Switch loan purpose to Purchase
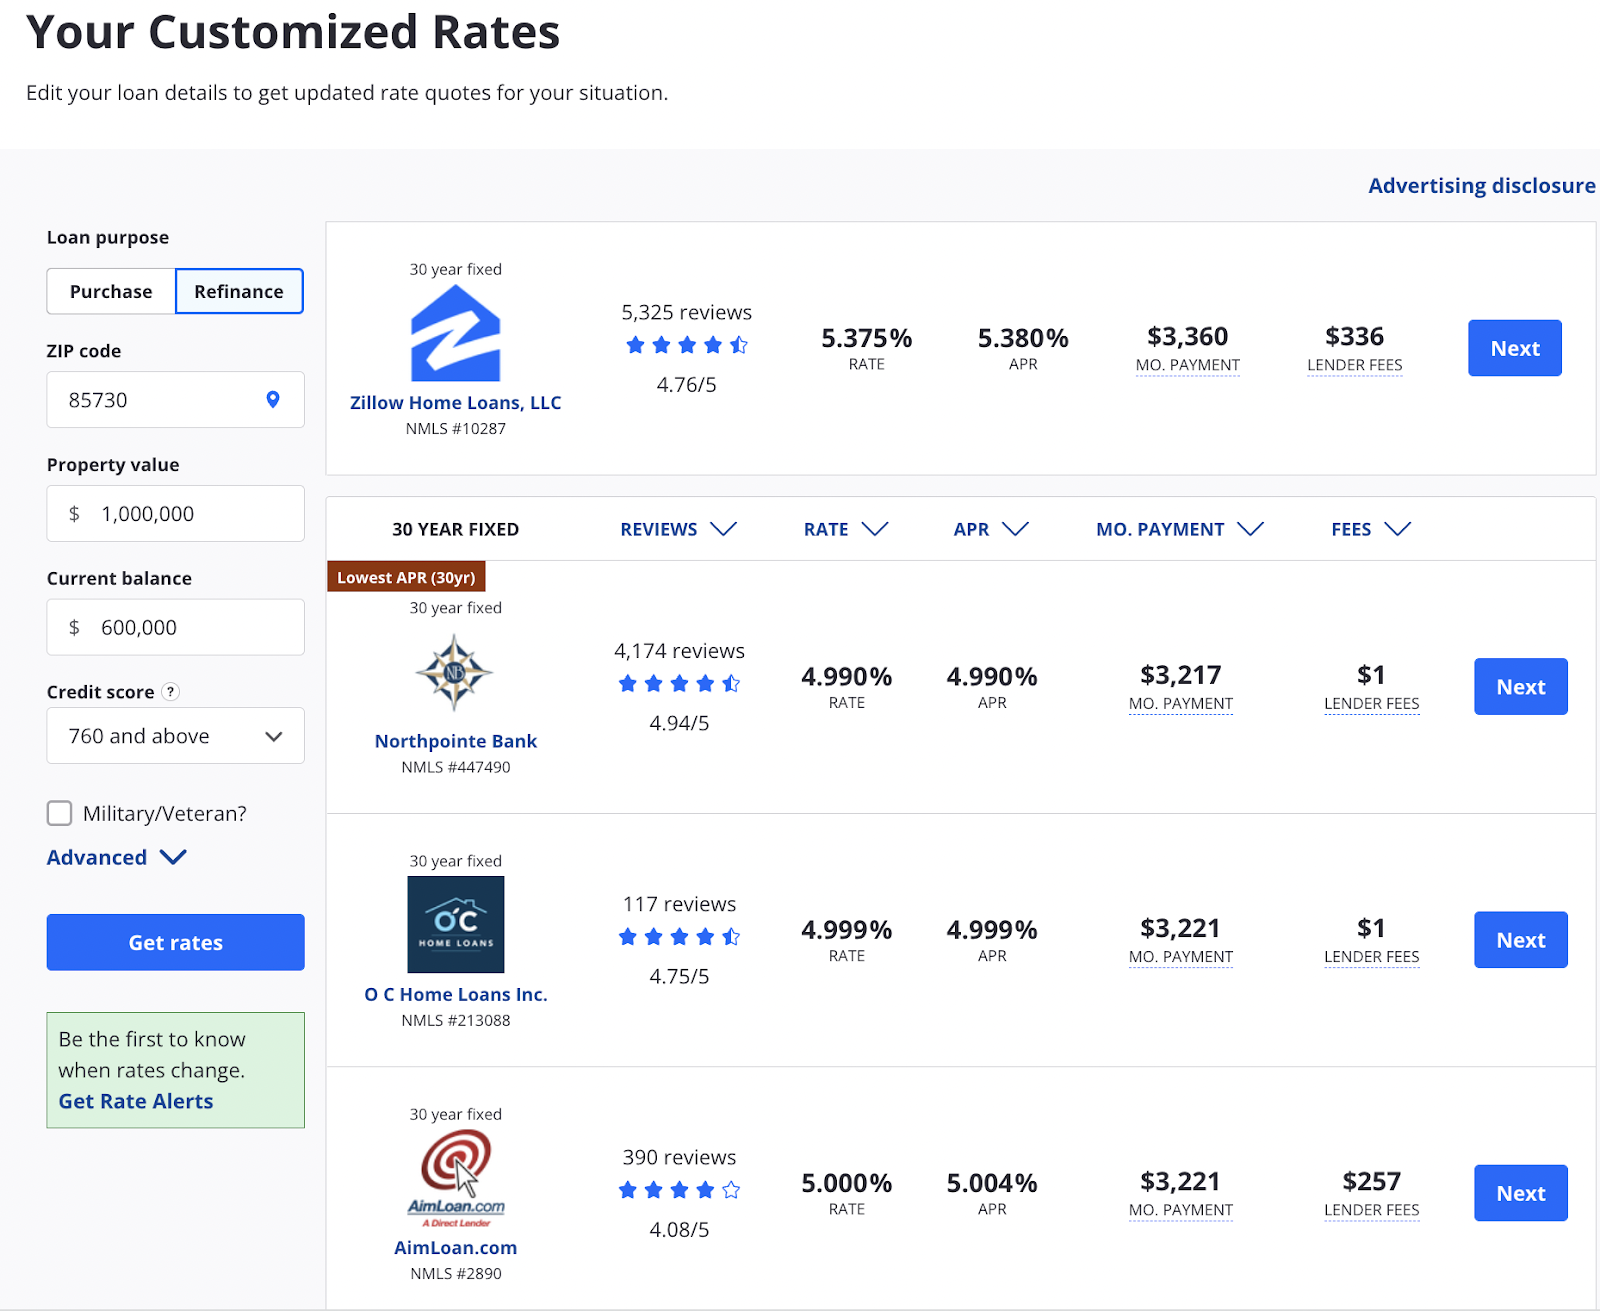1600x1311 pixels. coord(110,291)
